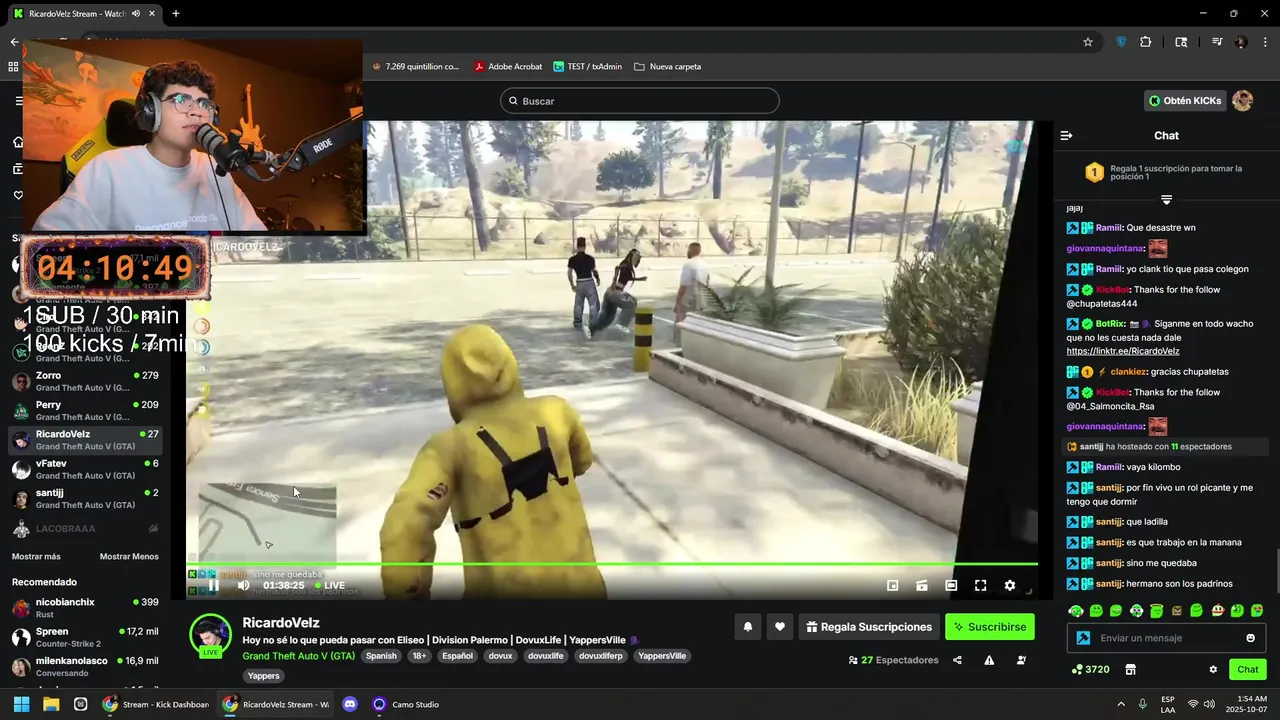Open the emoji picker in the chat input
The image size is (1280, 720).
point(1251,638)
